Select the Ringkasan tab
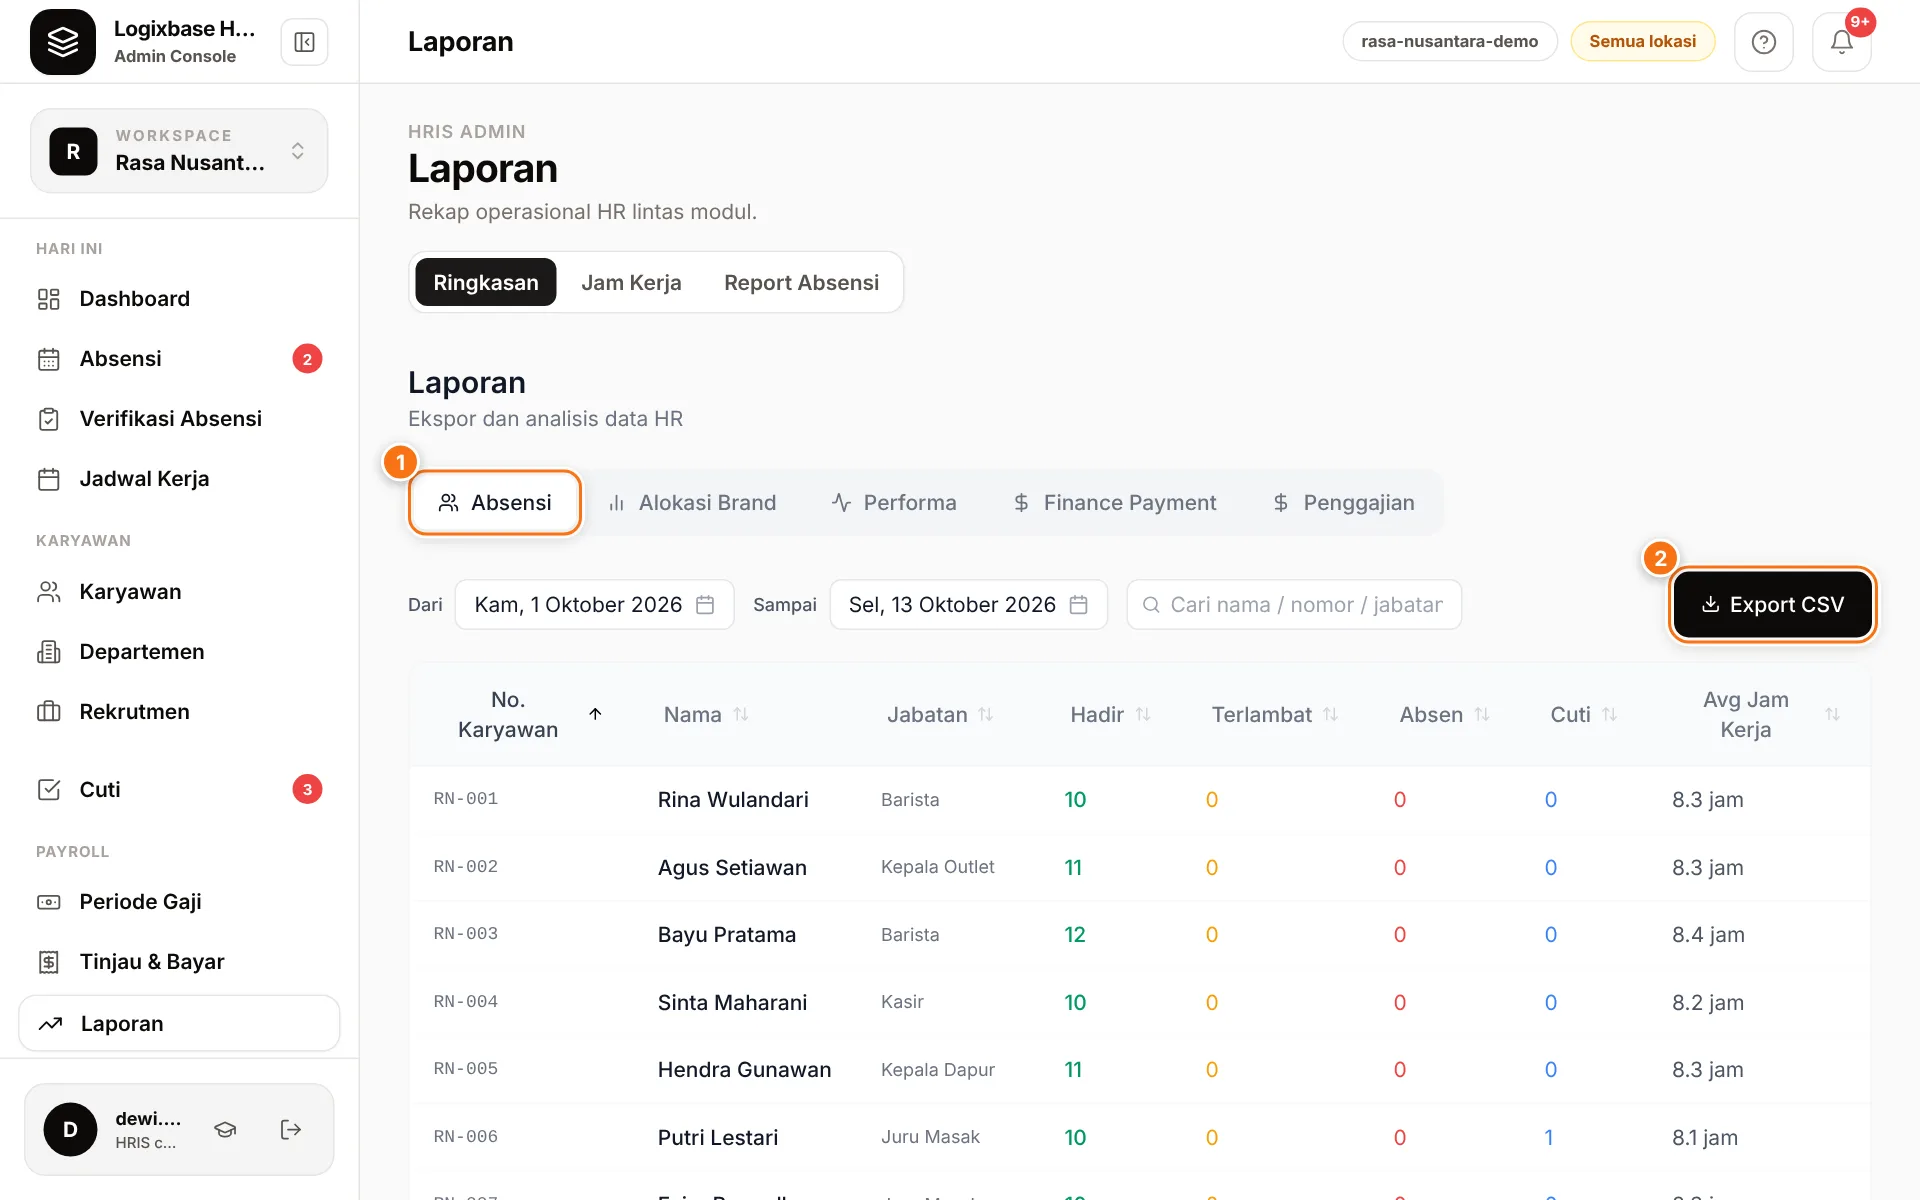The width and height of the screenshot is (1920, 1200). tap(486, 283)
